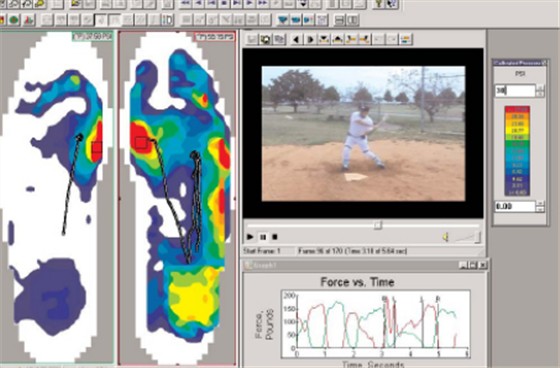Click the upper PSI value input field
560x368 pixels.
[x=515, y=91]
